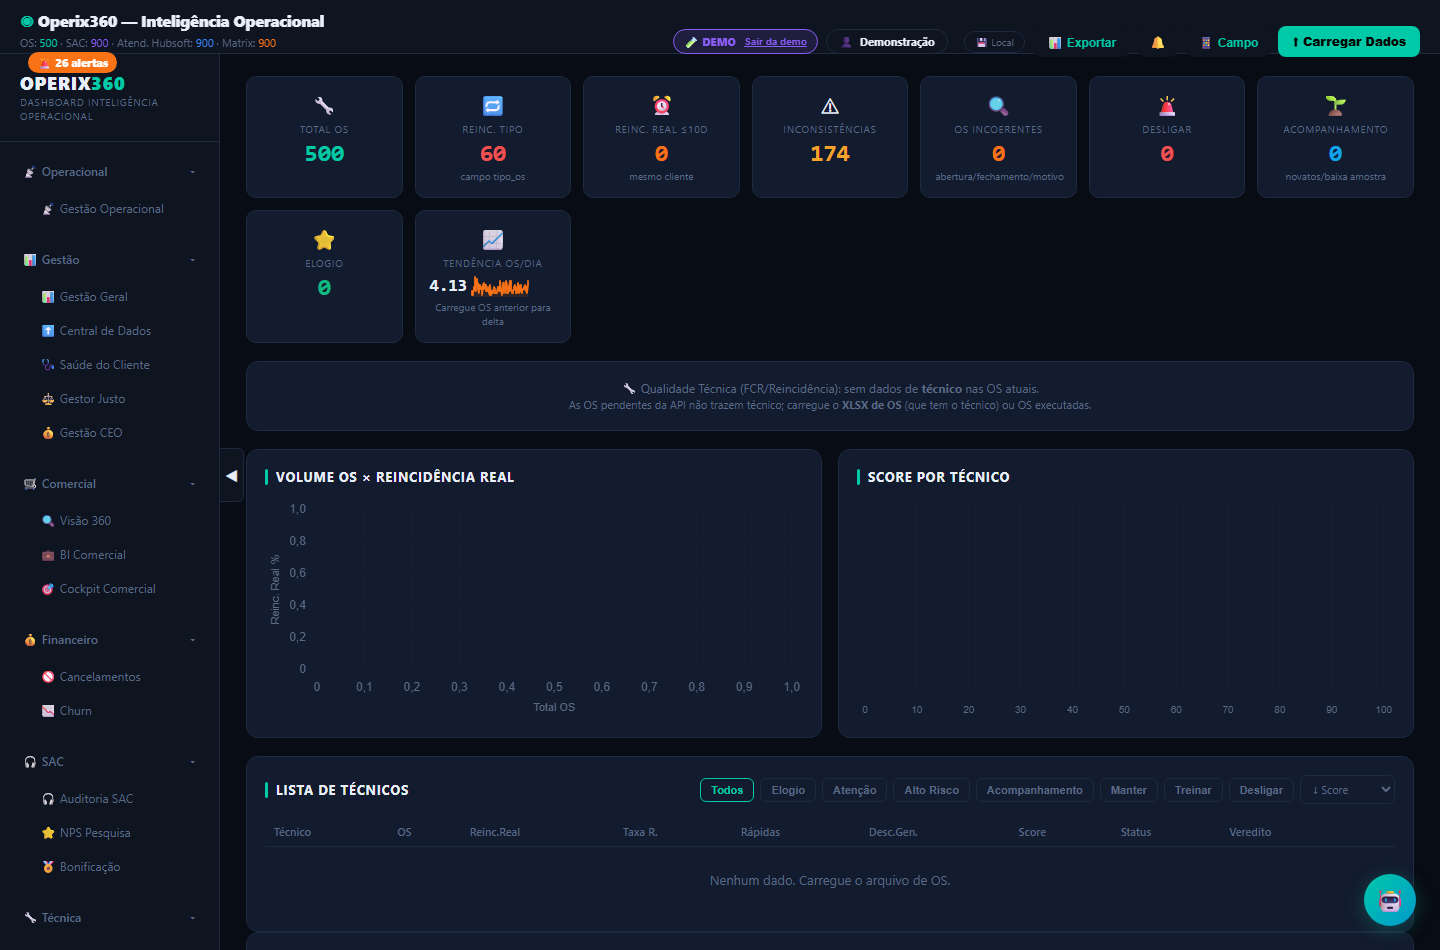Open the notifications bell icon
The height and width of the screenshot is (950, 1440).
[x=1158, y=43]
